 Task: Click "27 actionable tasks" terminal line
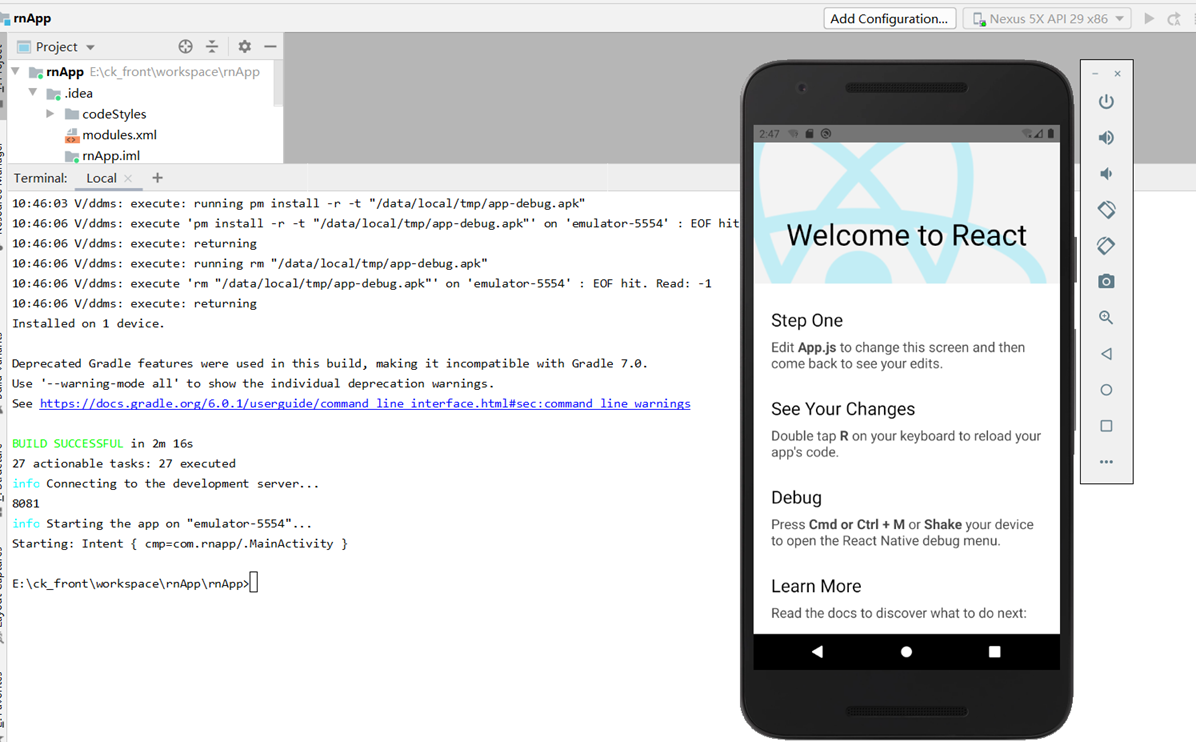pyautogui.click(x=124, y=464)
